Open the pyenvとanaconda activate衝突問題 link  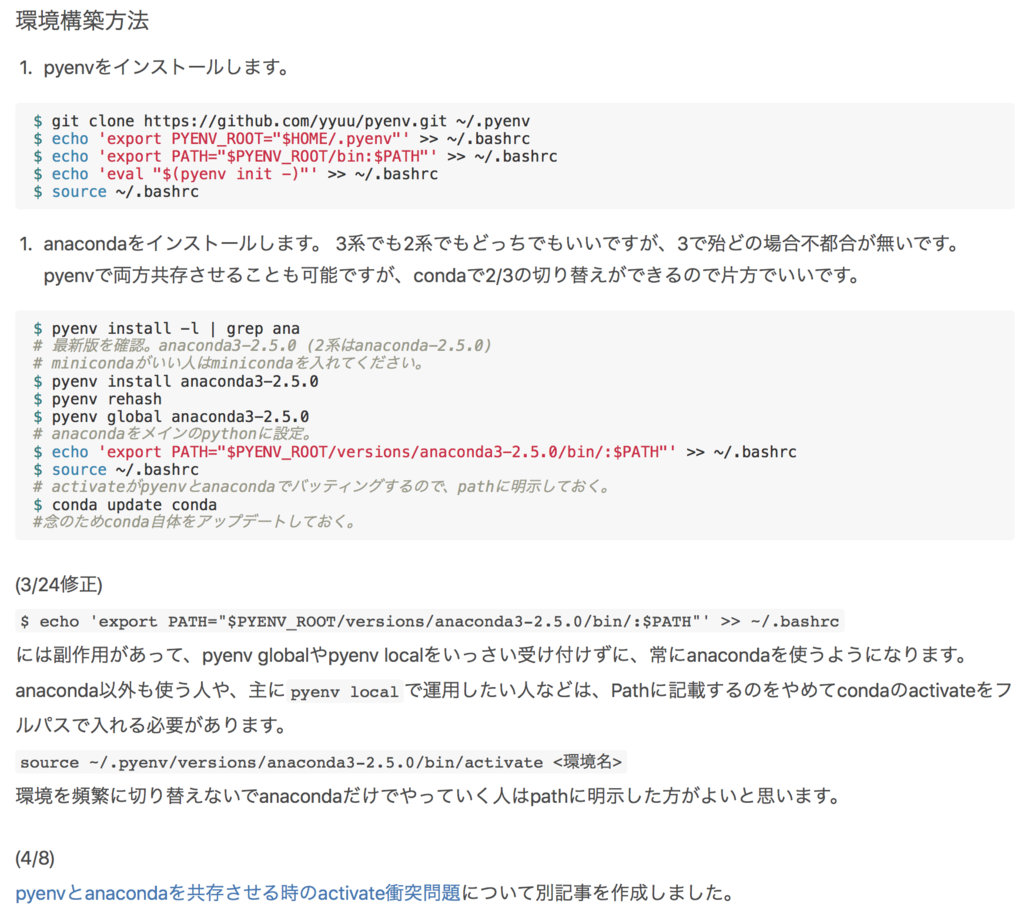[x=238, y=892]
